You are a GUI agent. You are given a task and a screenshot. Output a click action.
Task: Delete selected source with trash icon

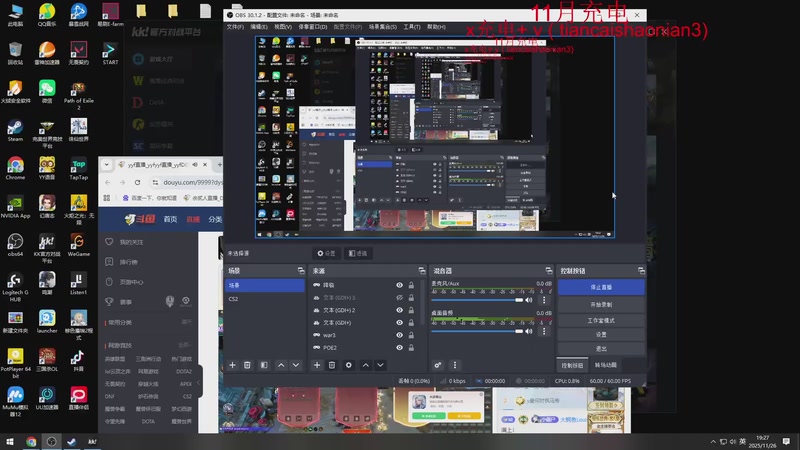(x=332, y=365)
